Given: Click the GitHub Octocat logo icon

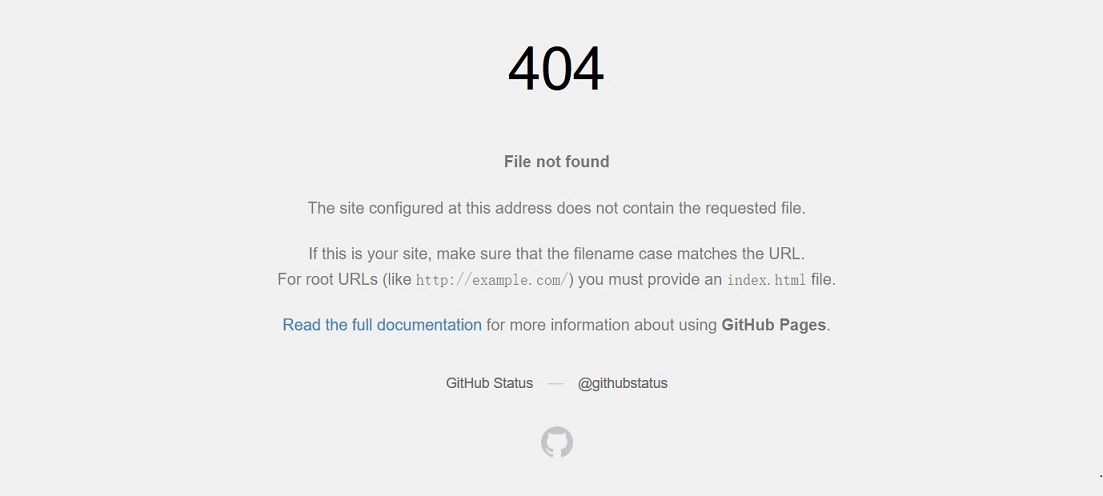Looking at the screenshot, I should 557,442.
